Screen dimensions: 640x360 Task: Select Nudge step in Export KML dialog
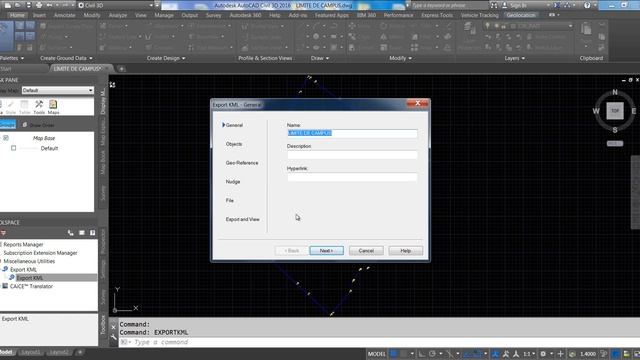233,182
